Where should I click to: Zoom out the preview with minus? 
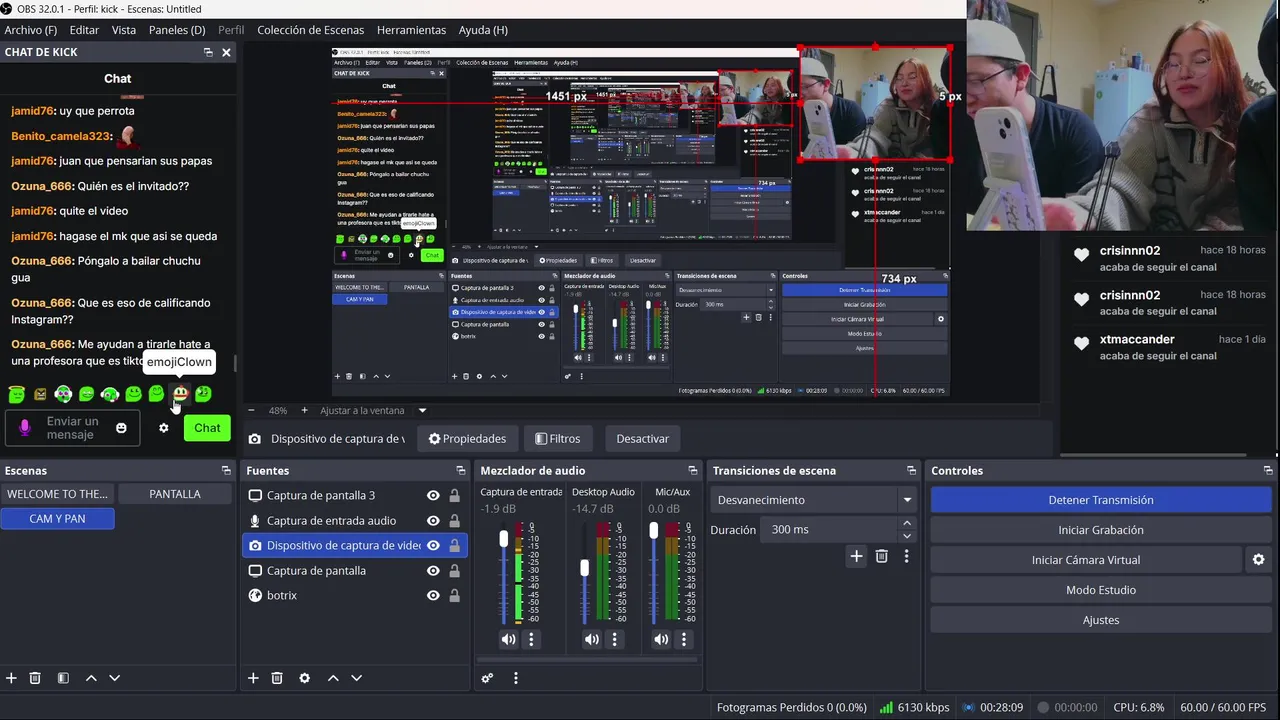click(x=251, y=410)
